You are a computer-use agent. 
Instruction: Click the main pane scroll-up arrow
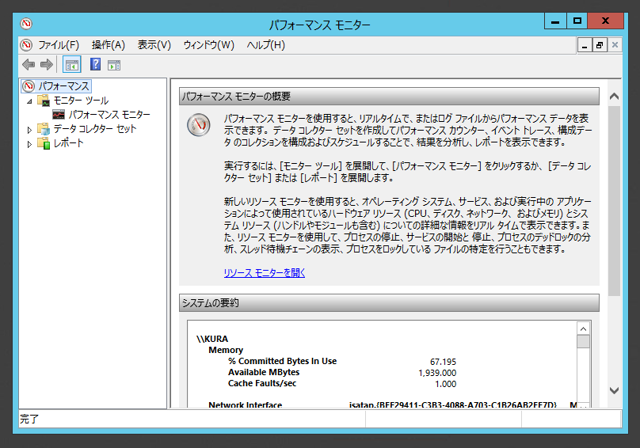pos(614,97)
